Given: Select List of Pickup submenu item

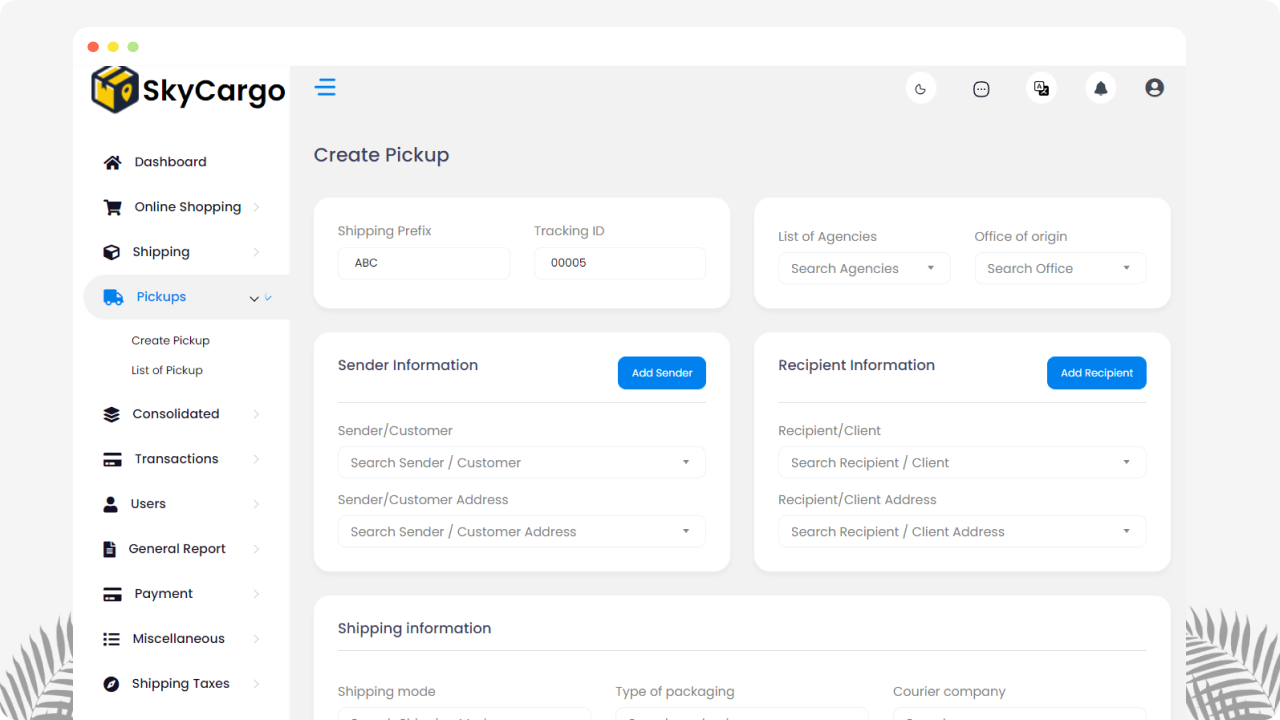Looking at the screenshot, I should [167, 370].
